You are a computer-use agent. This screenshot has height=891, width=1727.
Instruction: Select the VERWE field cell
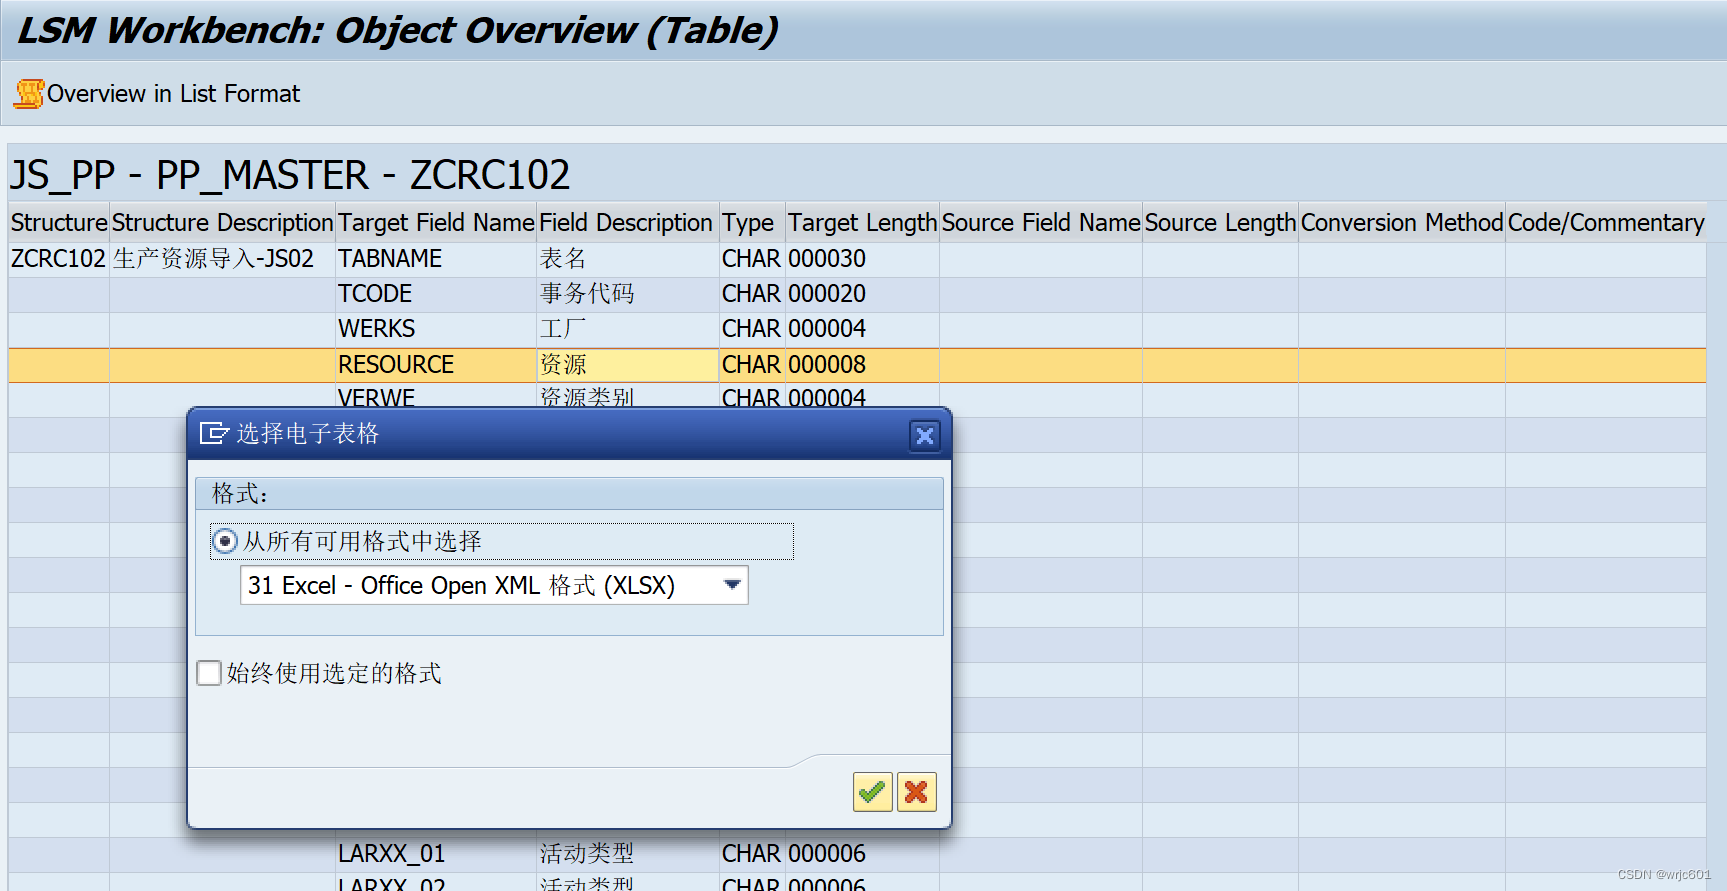tap(436, 397)
